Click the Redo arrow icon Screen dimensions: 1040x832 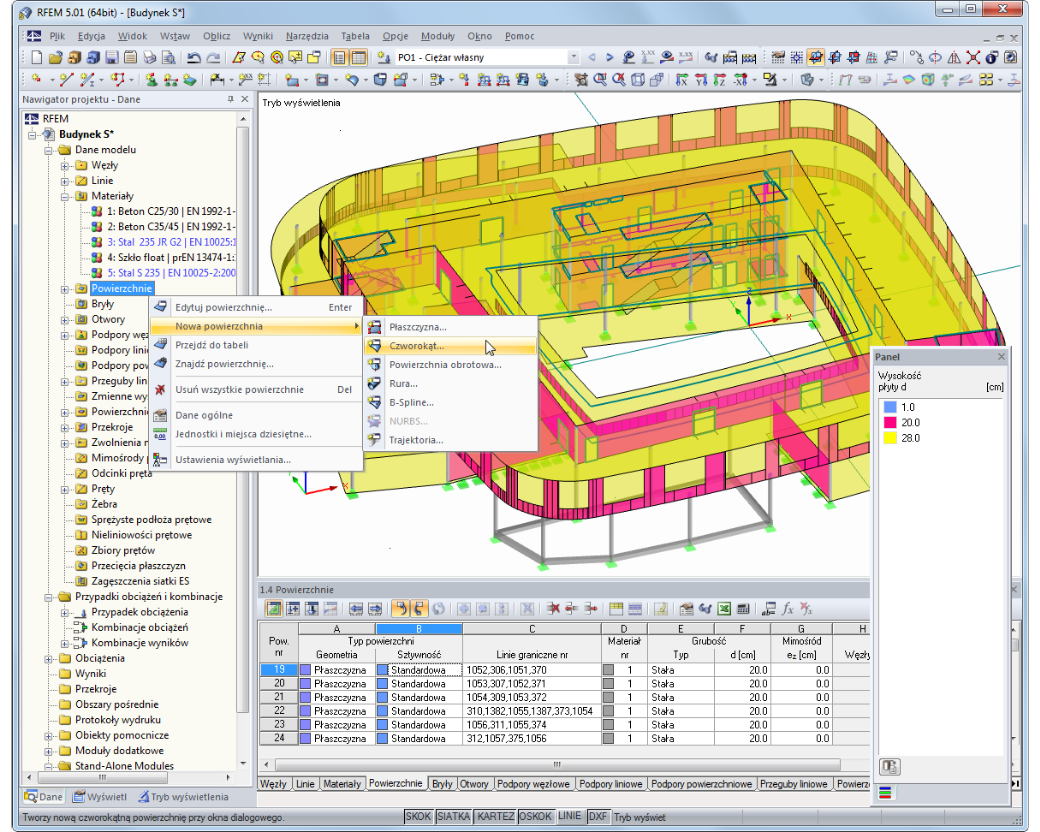[213, 58]
